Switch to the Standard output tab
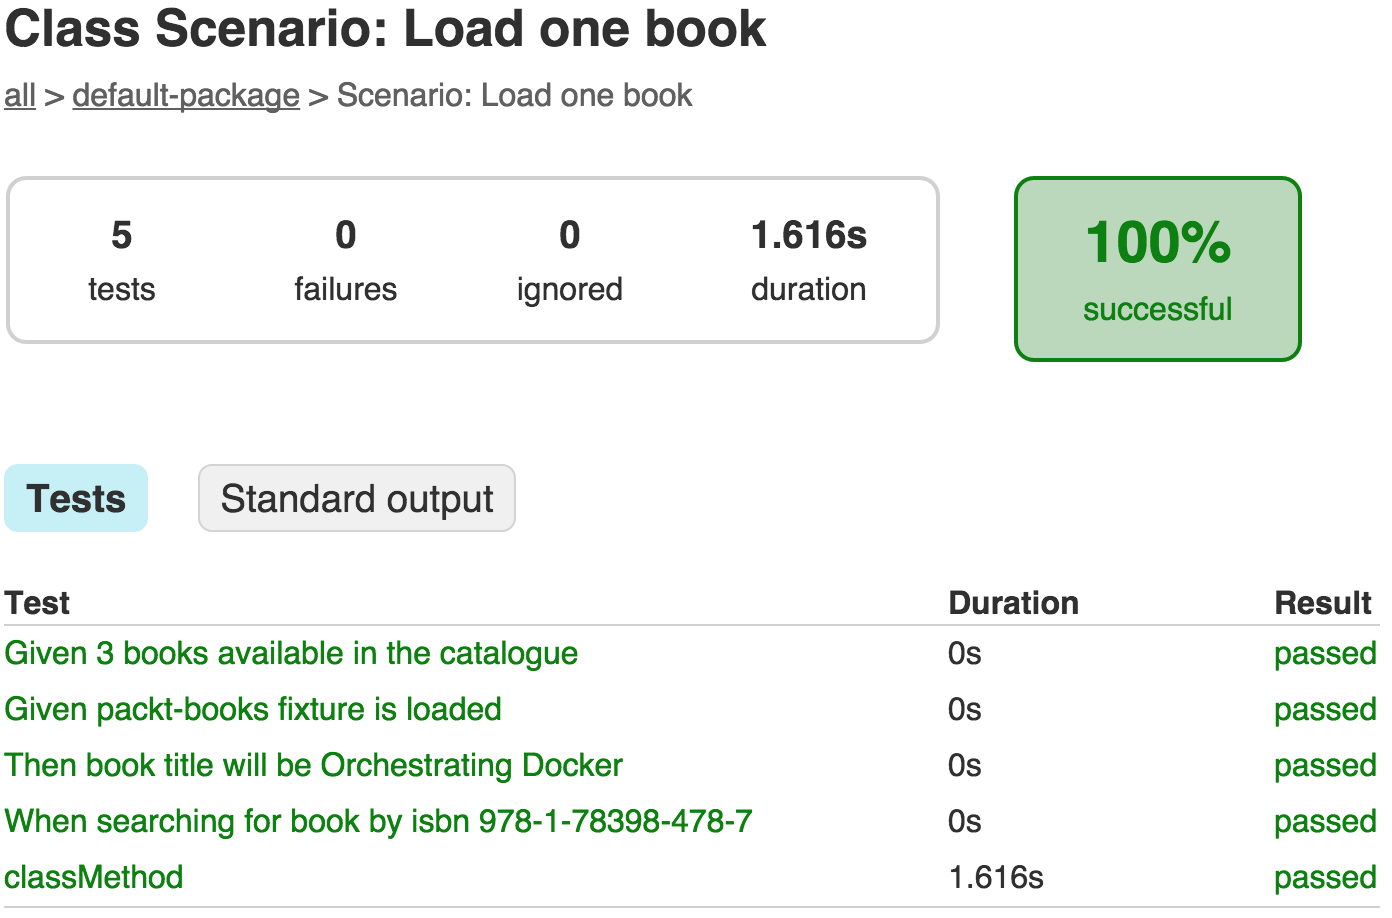The height and width of the screenshot is (918, 1392). point(357,498)
